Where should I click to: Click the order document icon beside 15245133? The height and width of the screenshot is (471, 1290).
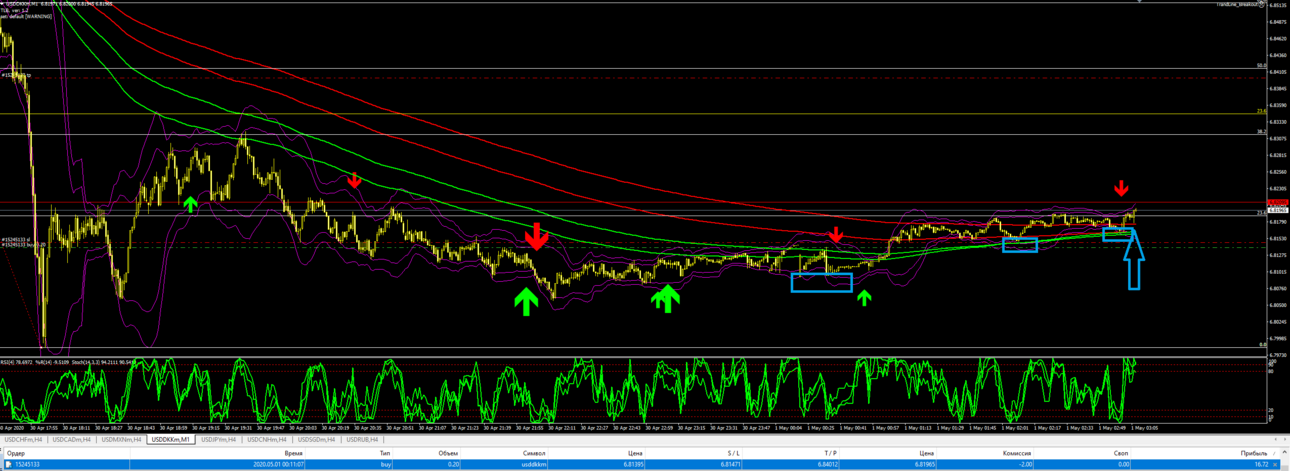pos(8,464)
